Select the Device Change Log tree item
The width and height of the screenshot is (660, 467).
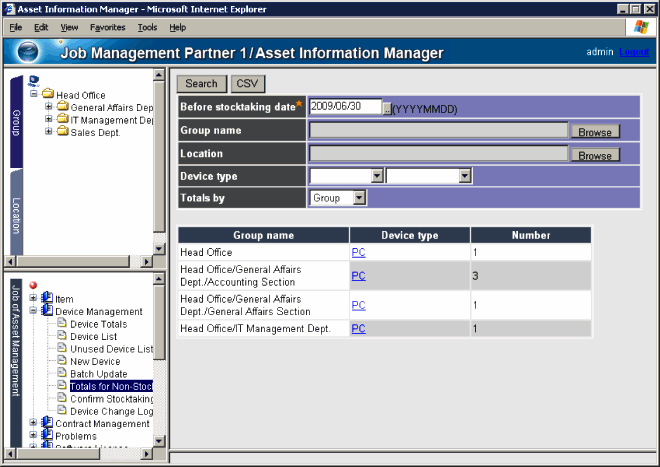click(x=112, y=411)
